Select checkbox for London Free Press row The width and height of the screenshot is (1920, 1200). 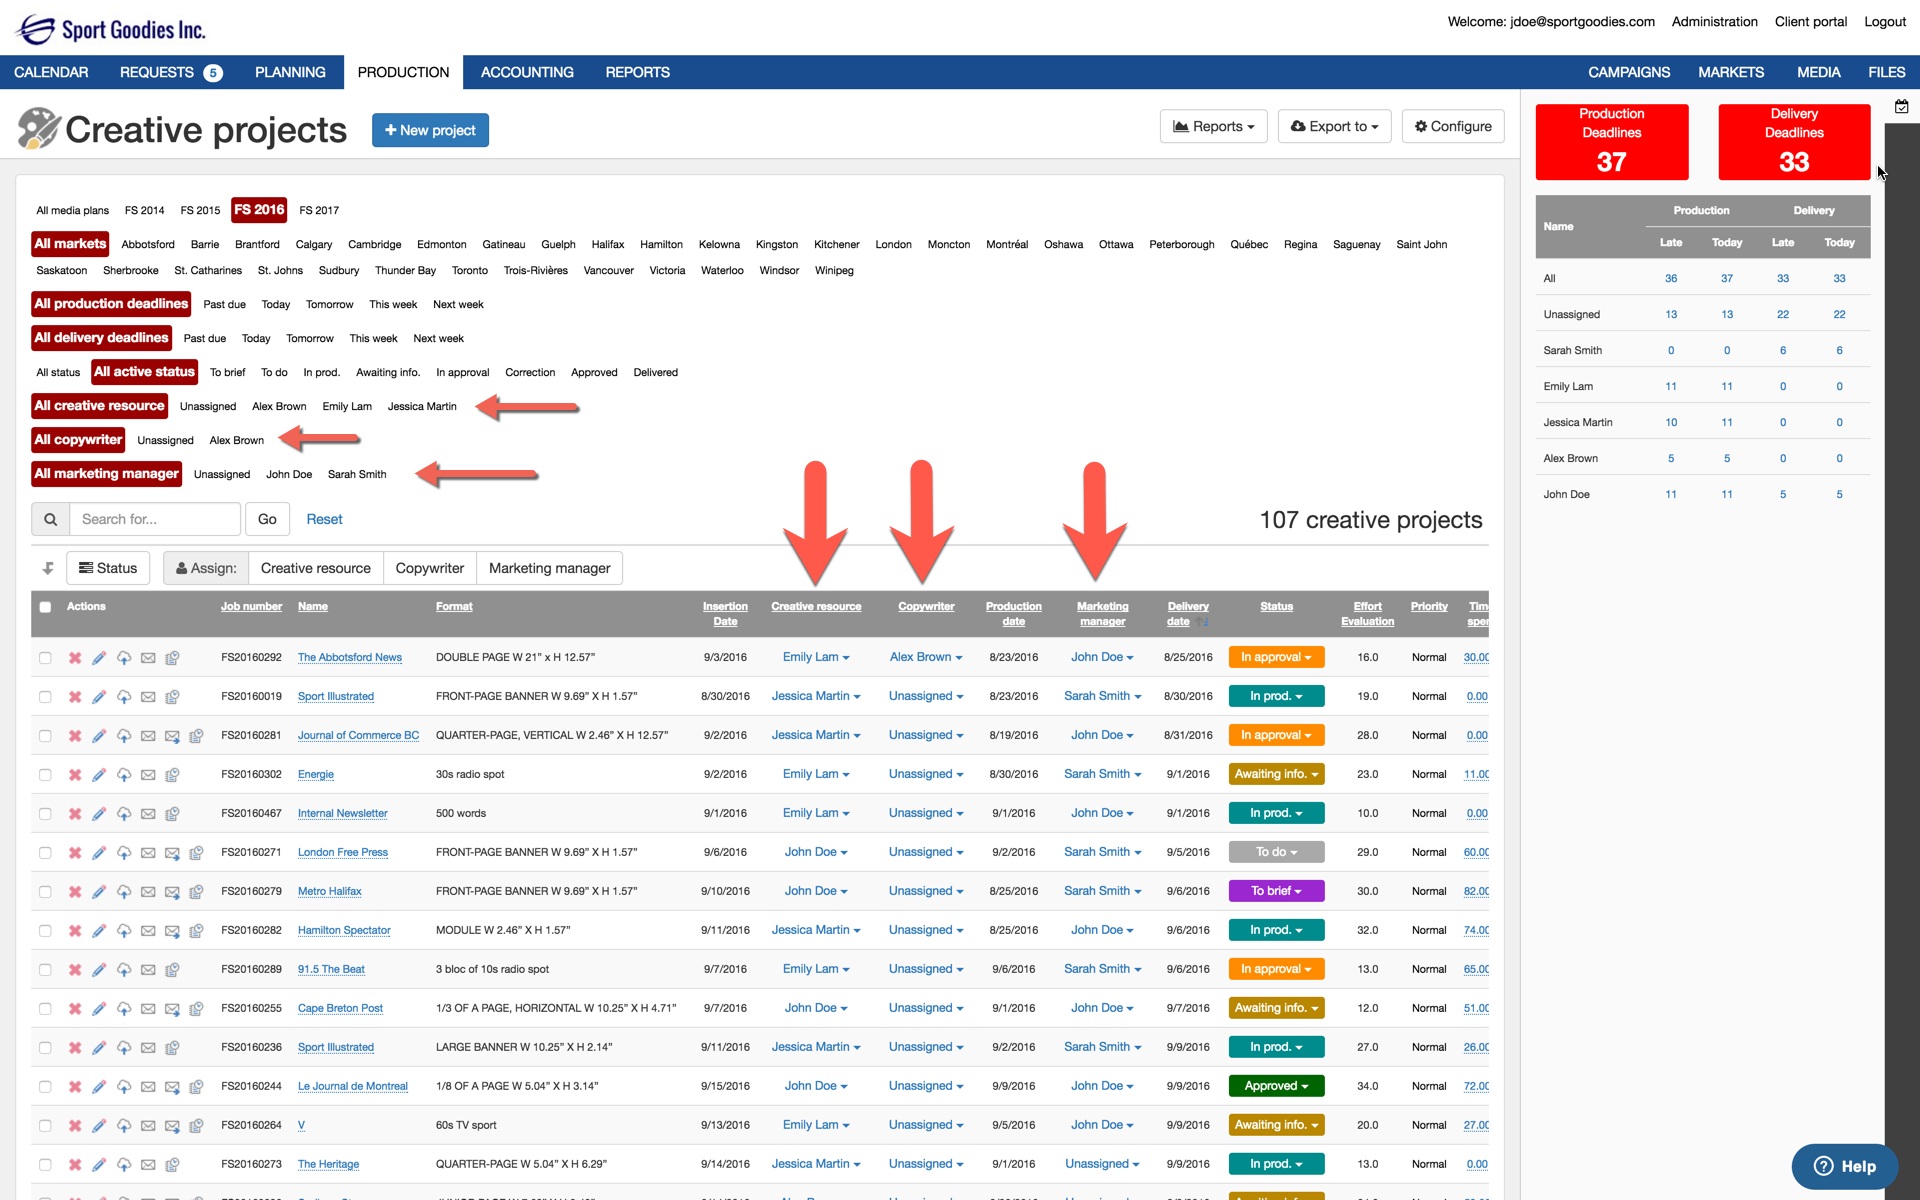tap(45, 853)
